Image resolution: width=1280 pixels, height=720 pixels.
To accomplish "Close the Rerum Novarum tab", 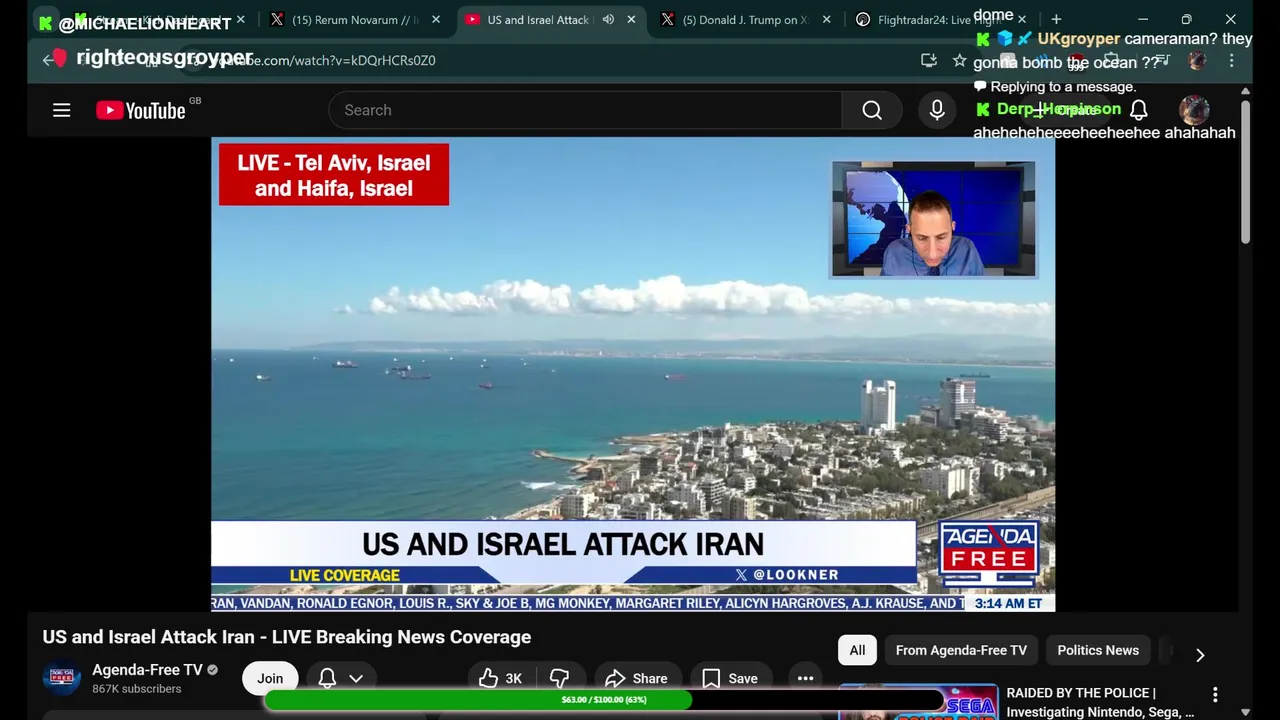I will [436, 19].
